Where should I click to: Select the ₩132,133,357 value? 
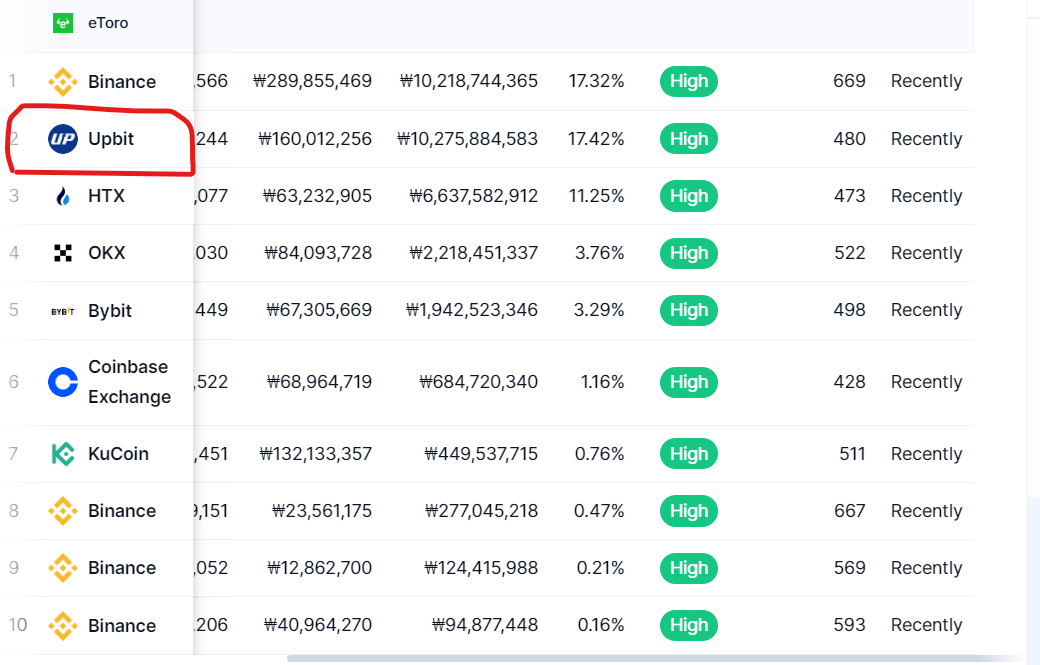(316, 454)
